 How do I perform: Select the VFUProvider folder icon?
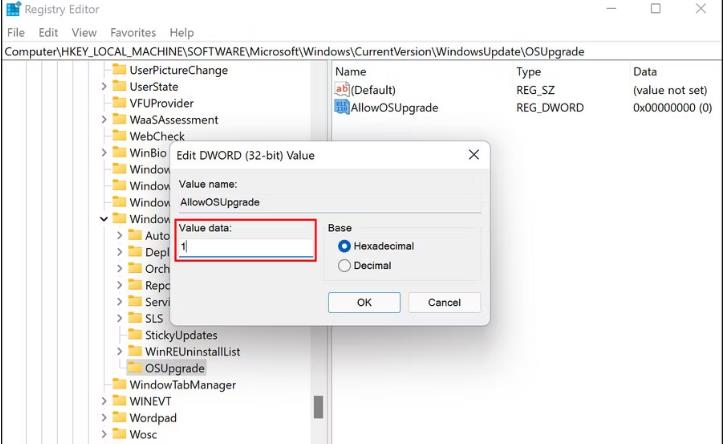click(119, 103)
